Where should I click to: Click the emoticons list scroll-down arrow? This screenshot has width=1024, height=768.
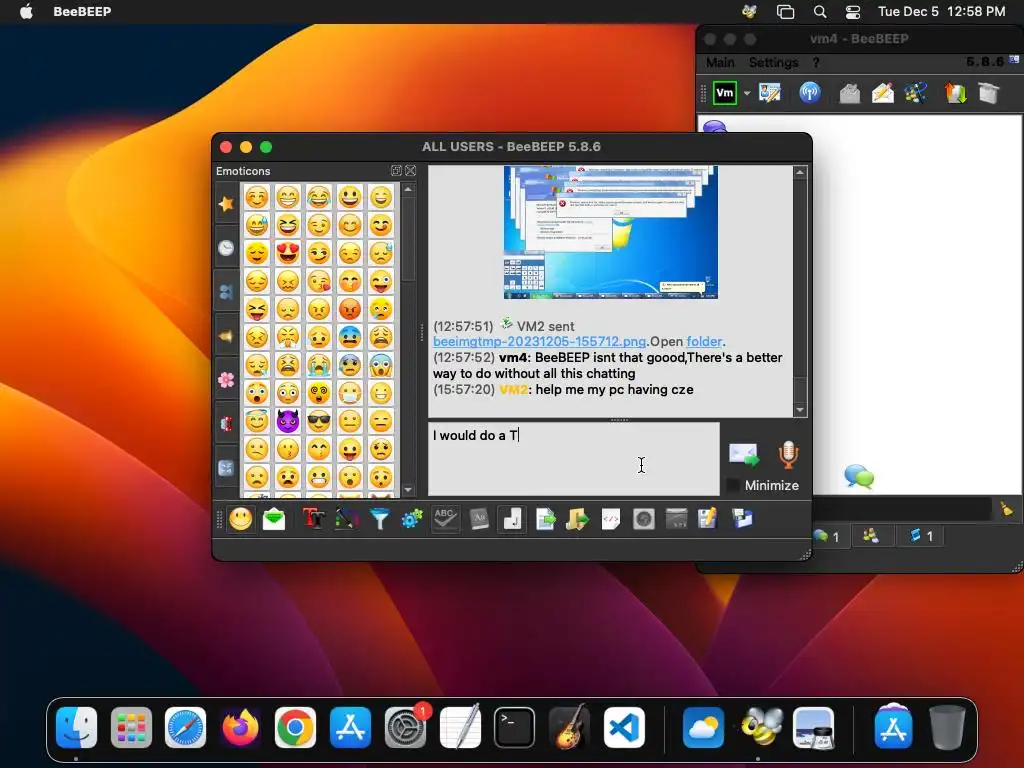(x=408, y=490)
